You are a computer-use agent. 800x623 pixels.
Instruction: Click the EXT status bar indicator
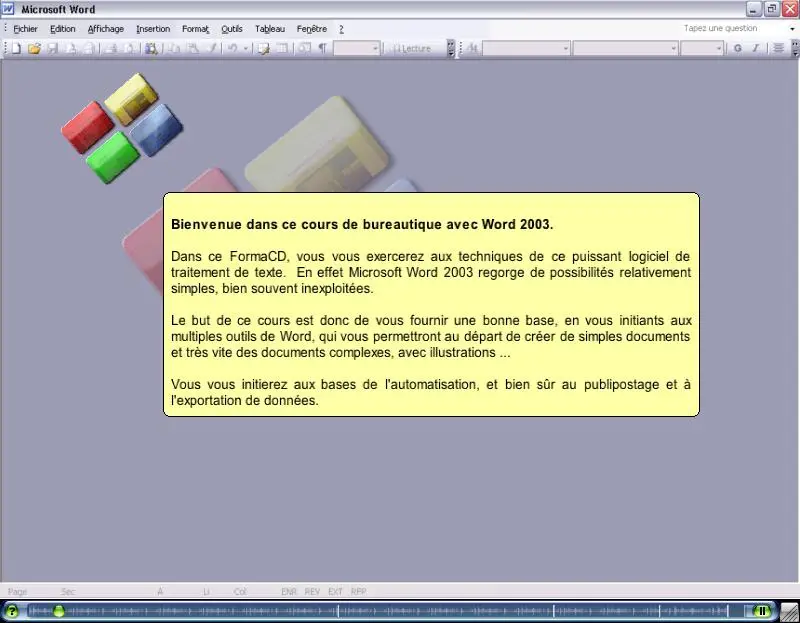[x=335, y=592]
